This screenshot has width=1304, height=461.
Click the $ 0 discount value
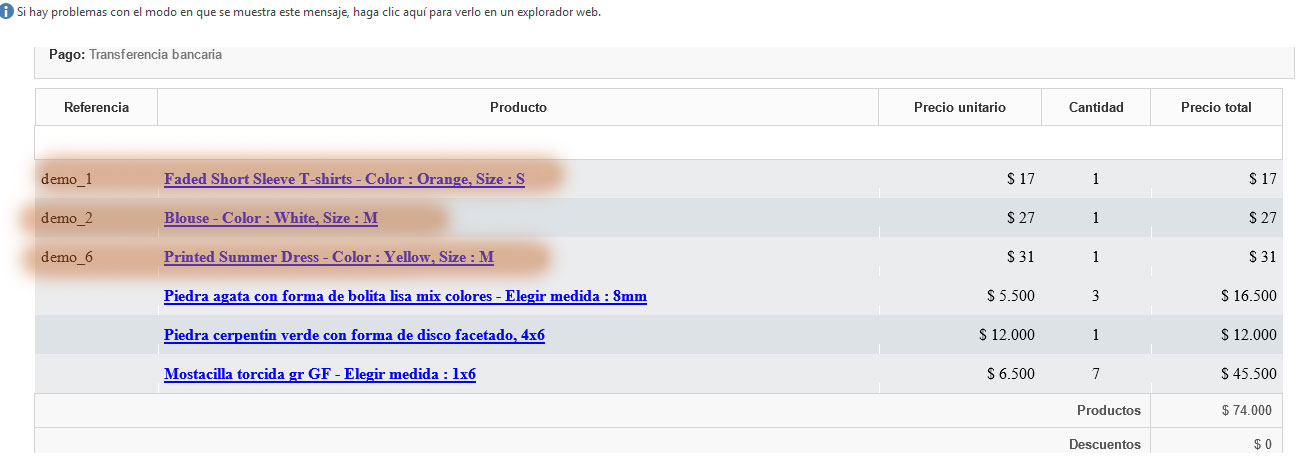click(x=1263, y=444)
